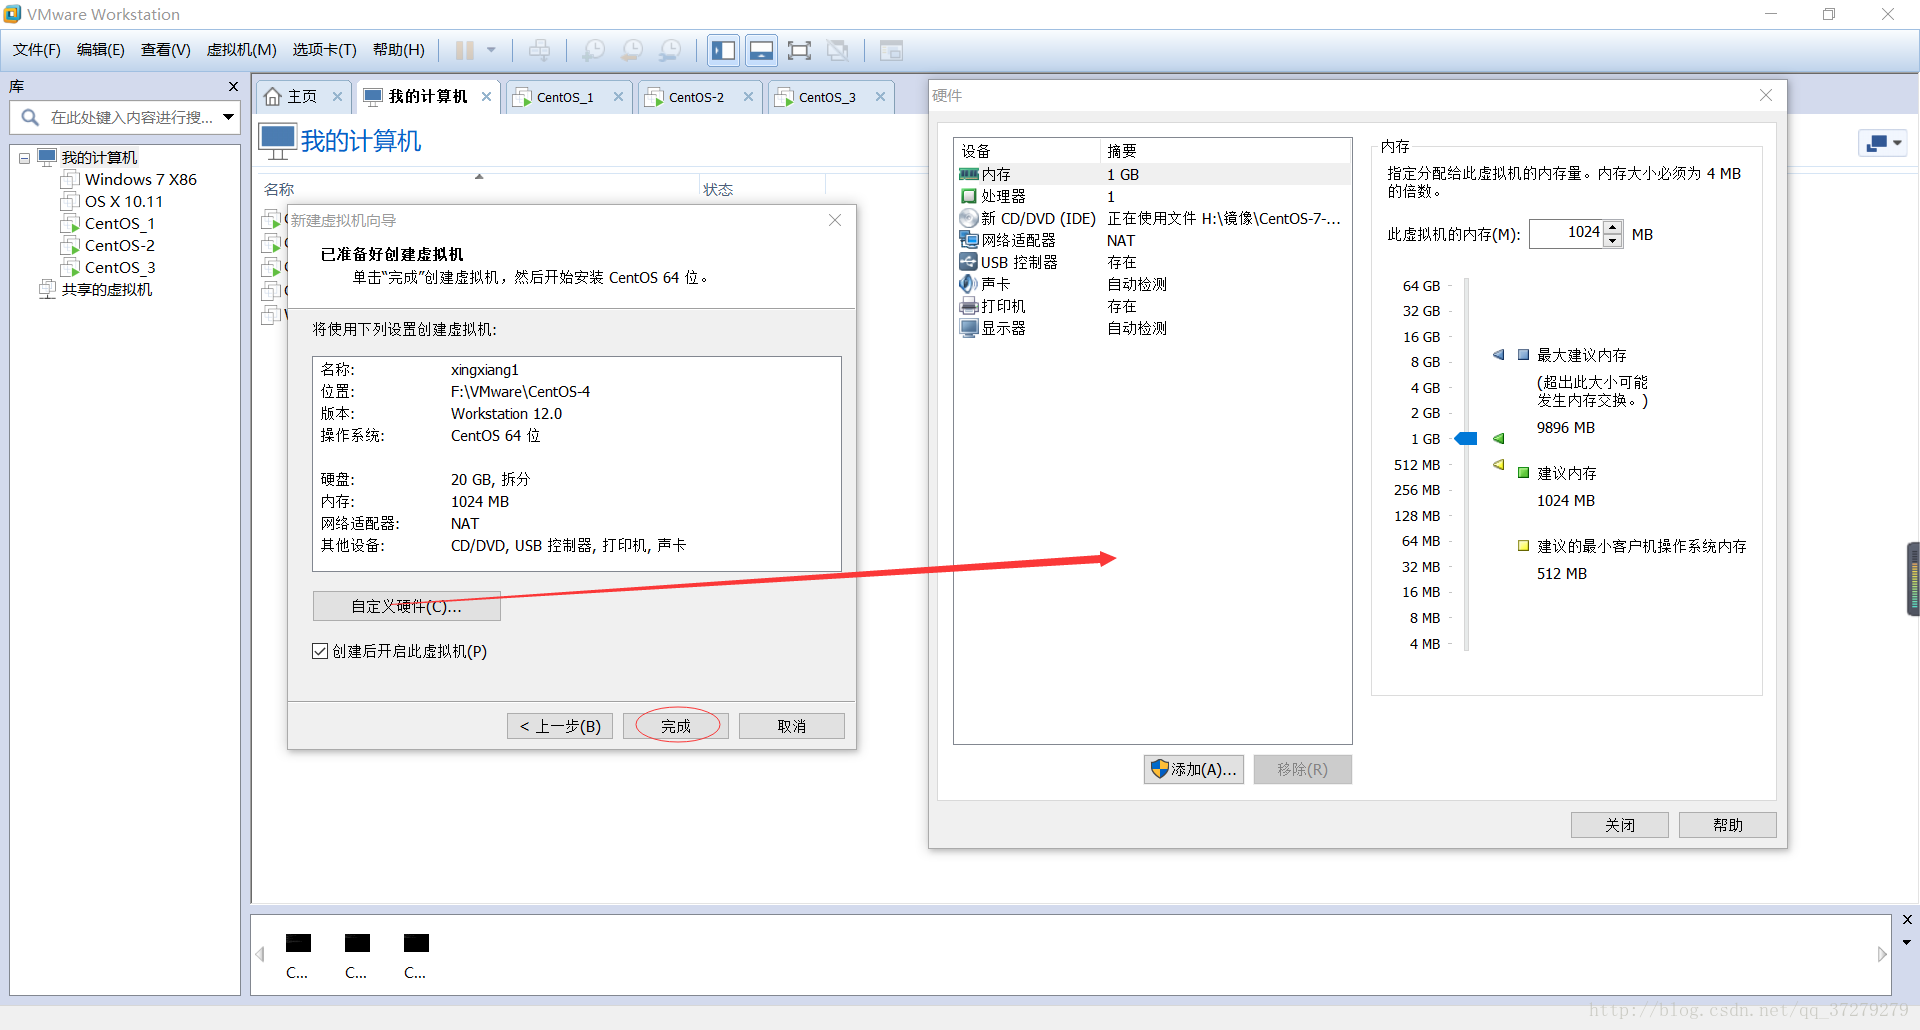Click 自定义硬件(C)... button in wizard
1920x1030 pixels.
tap(406, 606)
